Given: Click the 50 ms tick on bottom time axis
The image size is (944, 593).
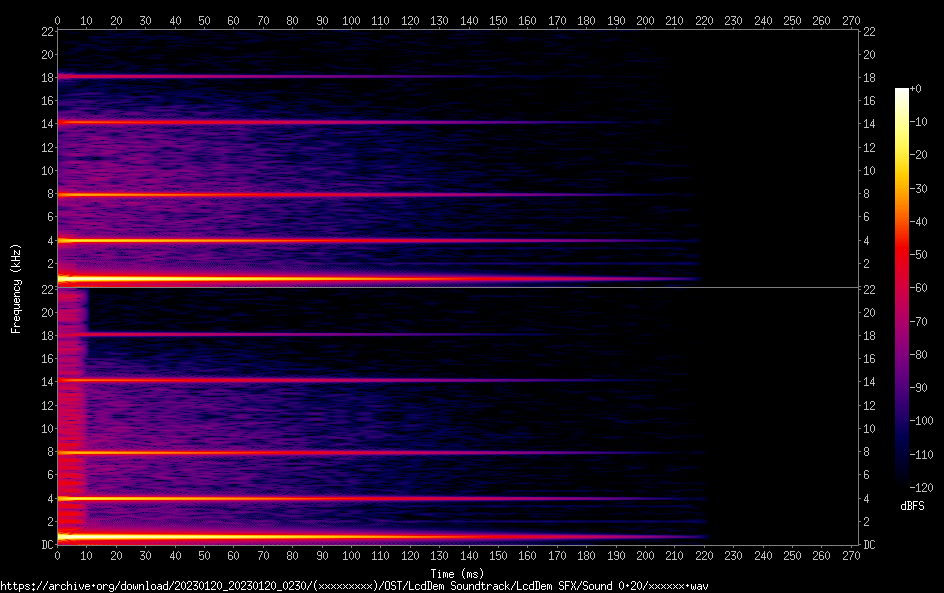Looking at the screenshot, I should [205, 556].
